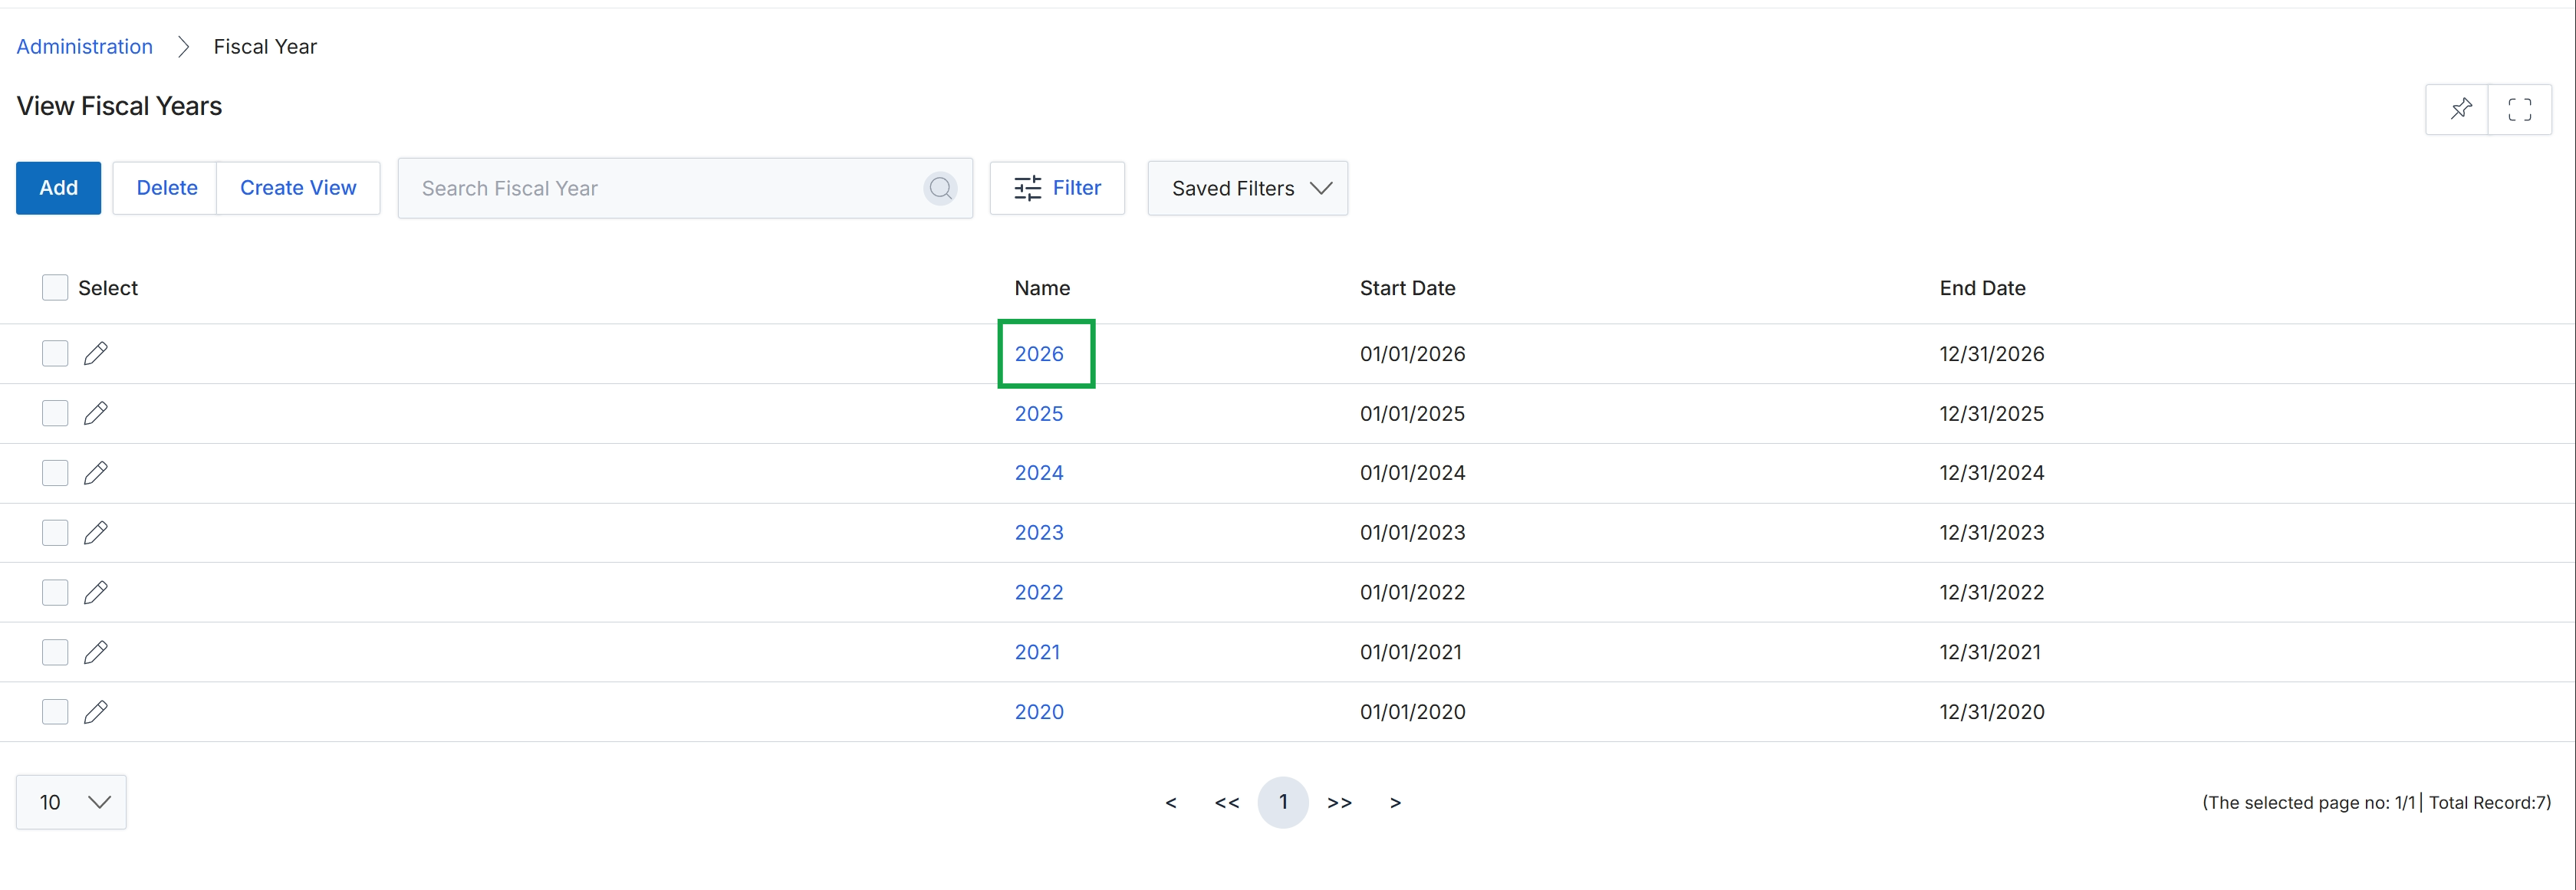Click the Name column header
The height and width of the screenshot is (890, 2576).
(1042, 288)
